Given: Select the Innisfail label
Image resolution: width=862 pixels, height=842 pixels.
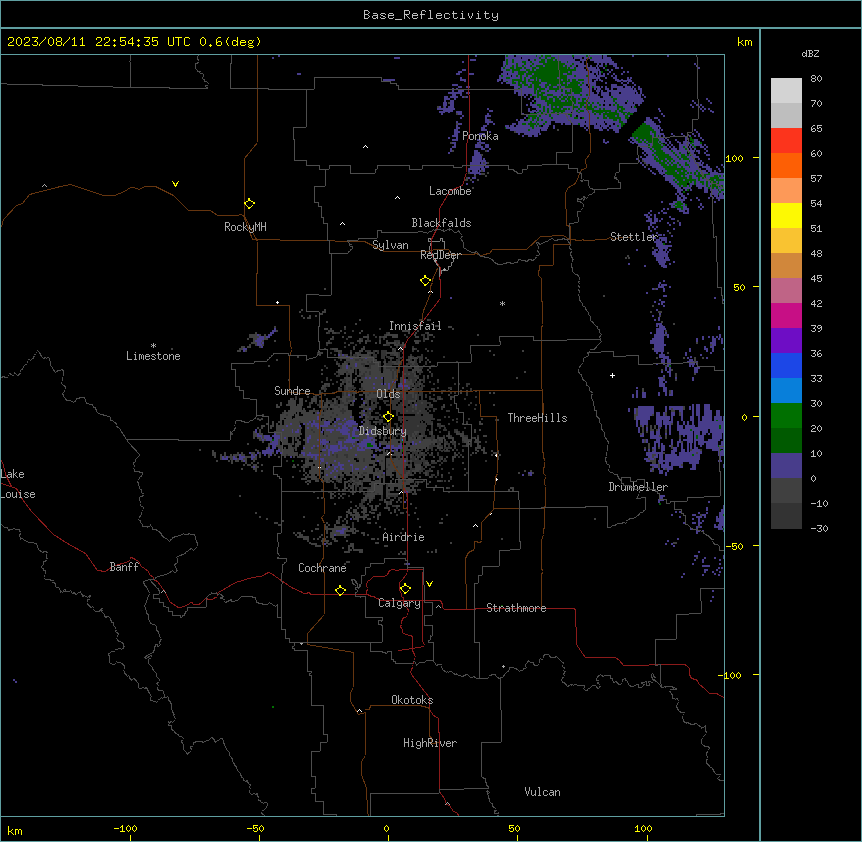Looking at the screenshot, I should click(415, 326).
